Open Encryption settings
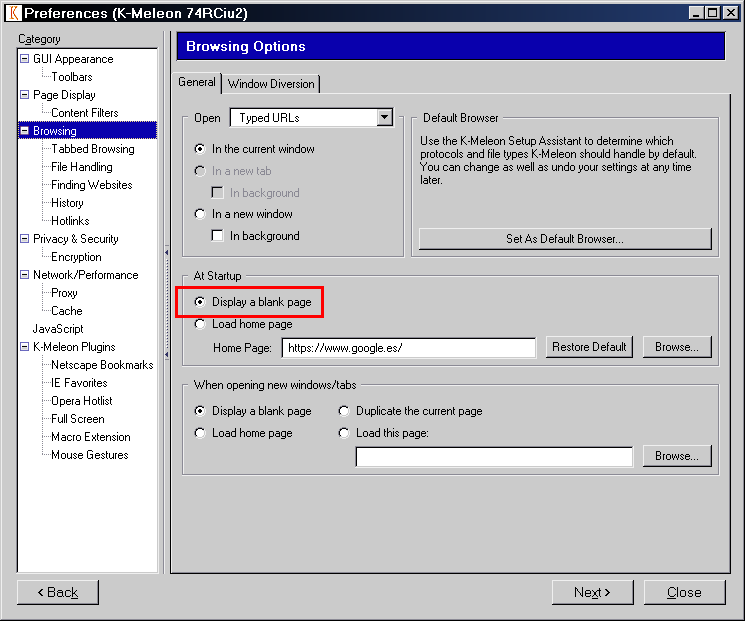 [x=76, y=257]
